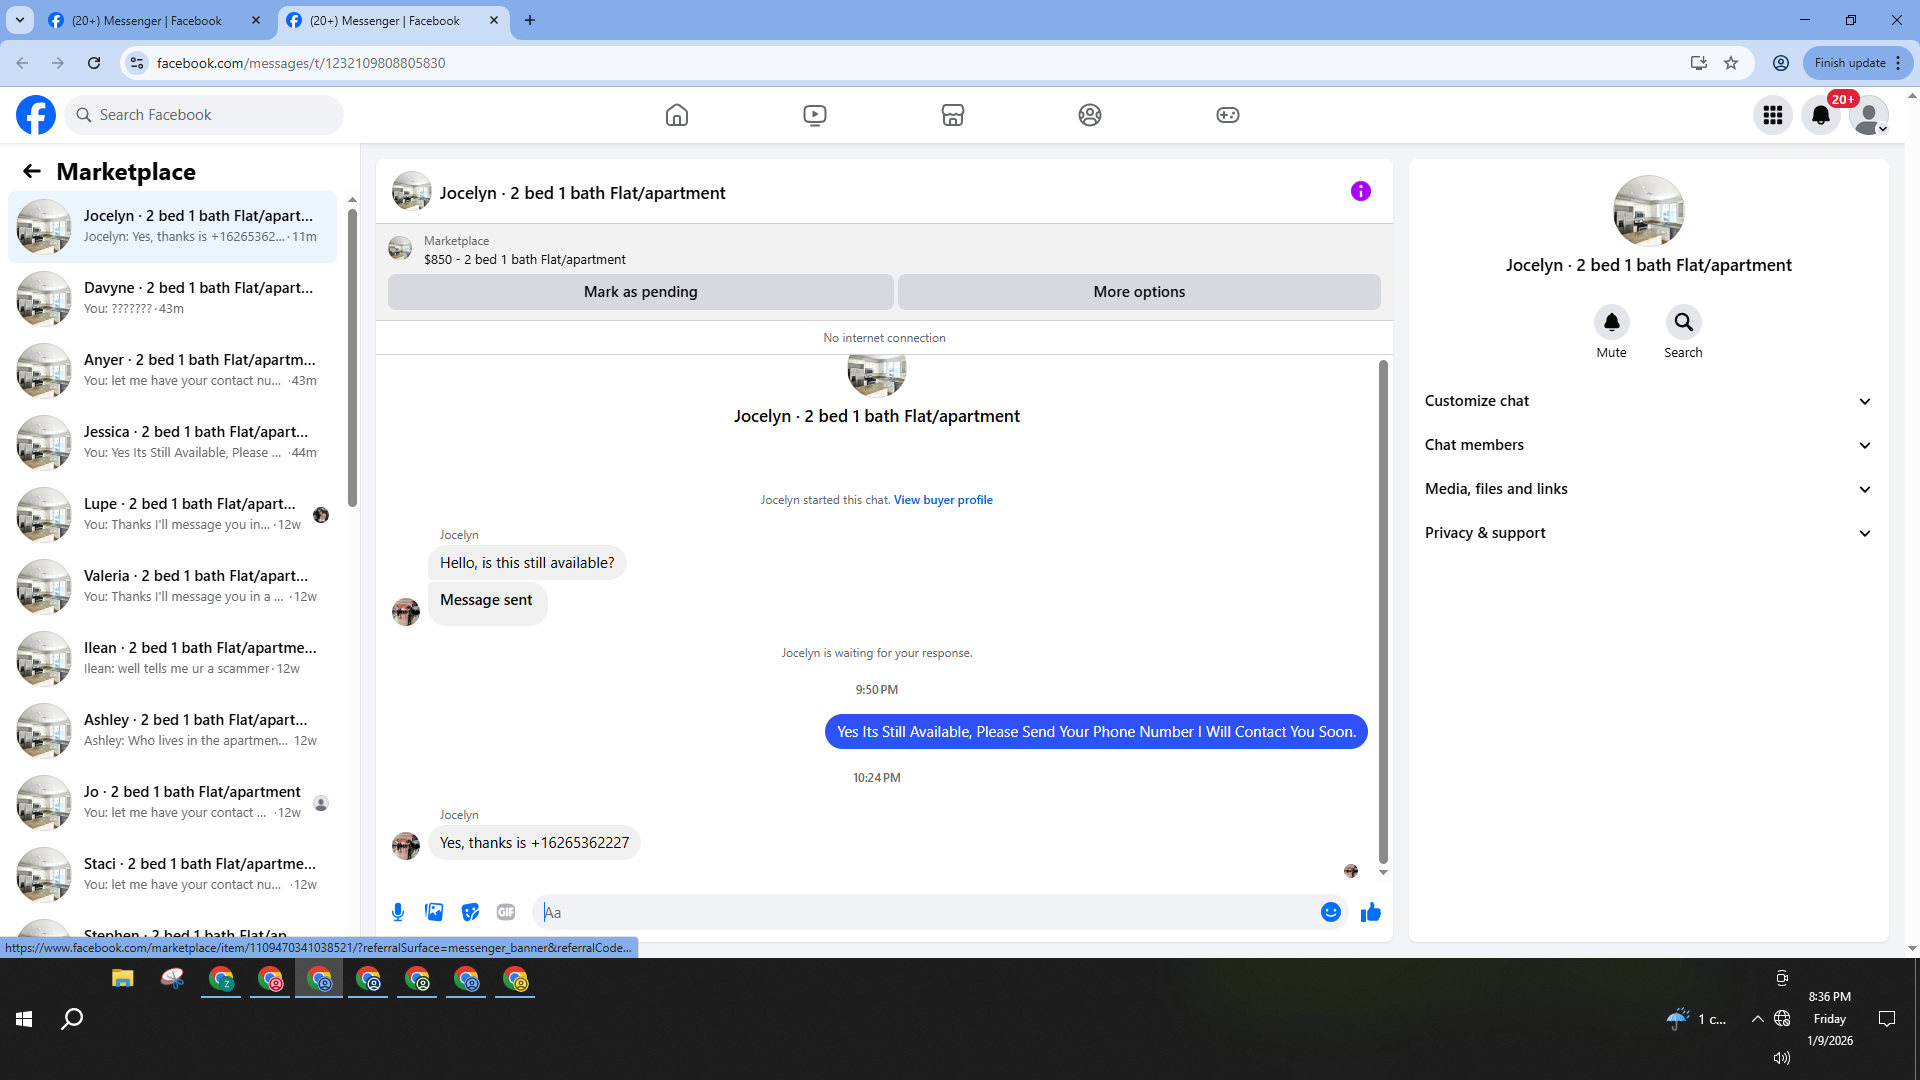Expand Customize chat section

coord(1647,401)
